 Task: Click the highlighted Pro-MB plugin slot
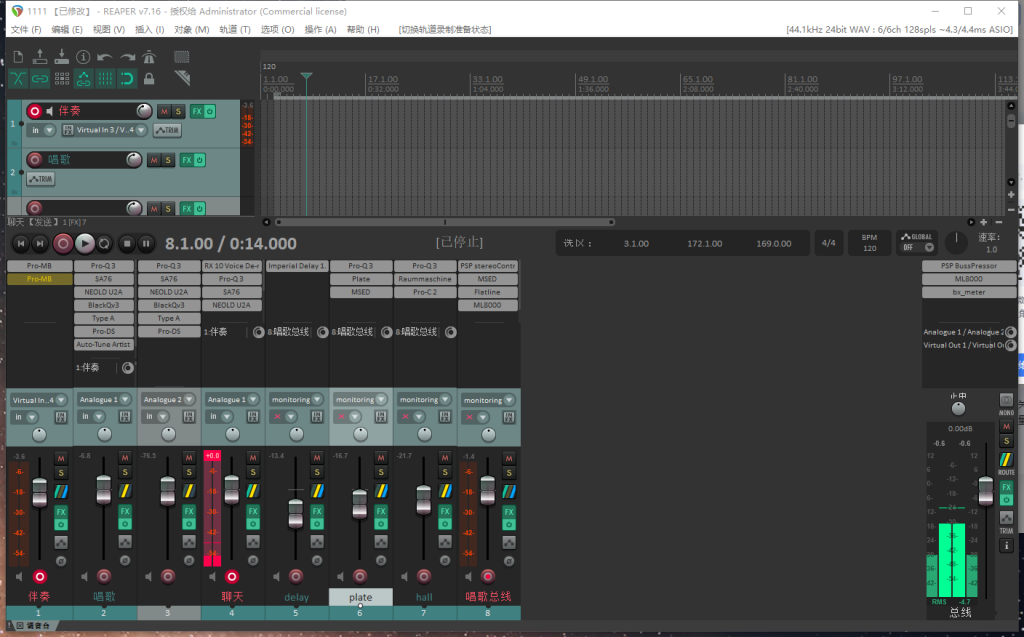coord(39,279)
